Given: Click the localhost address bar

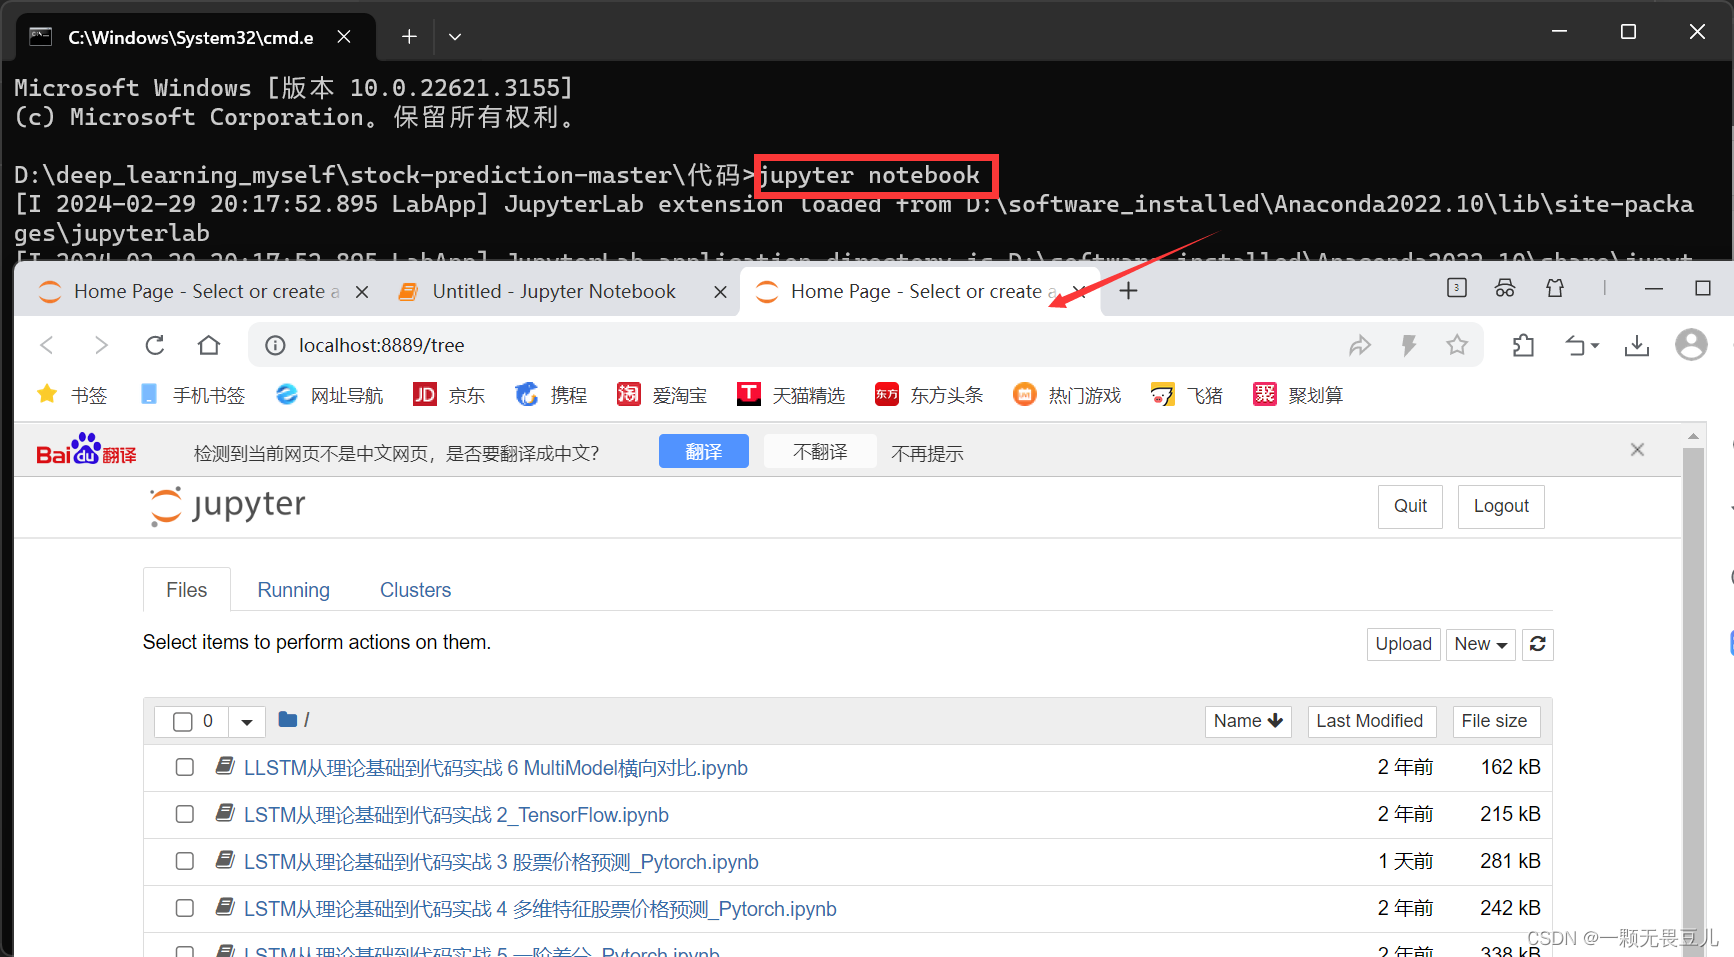Looking at the screenshot, I should click(x=383, y=345).
